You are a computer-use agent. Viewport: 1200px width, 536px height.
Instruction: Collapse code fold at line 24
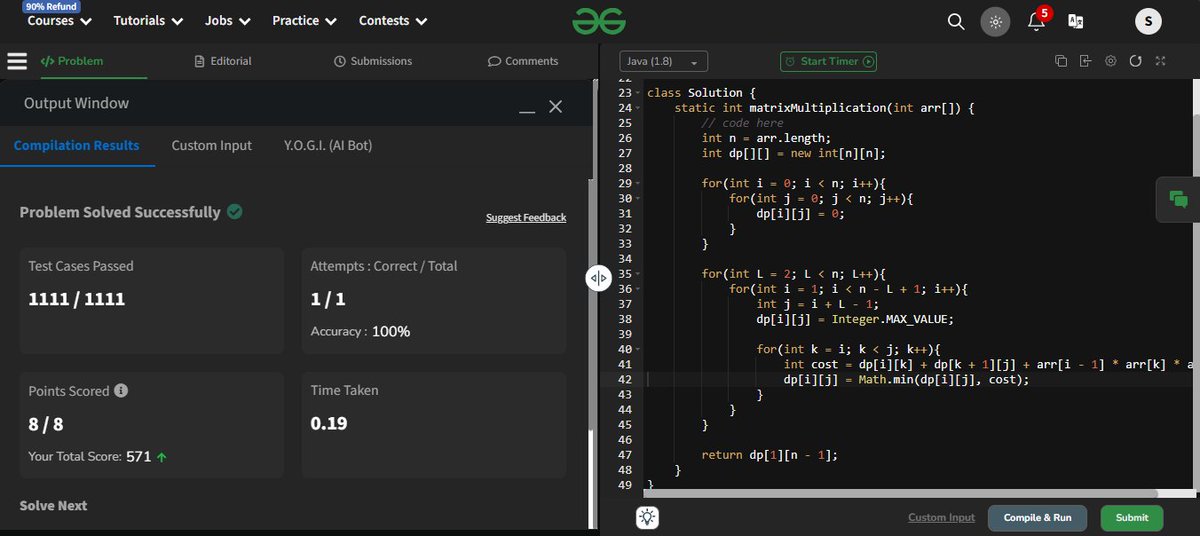(638, 108)
